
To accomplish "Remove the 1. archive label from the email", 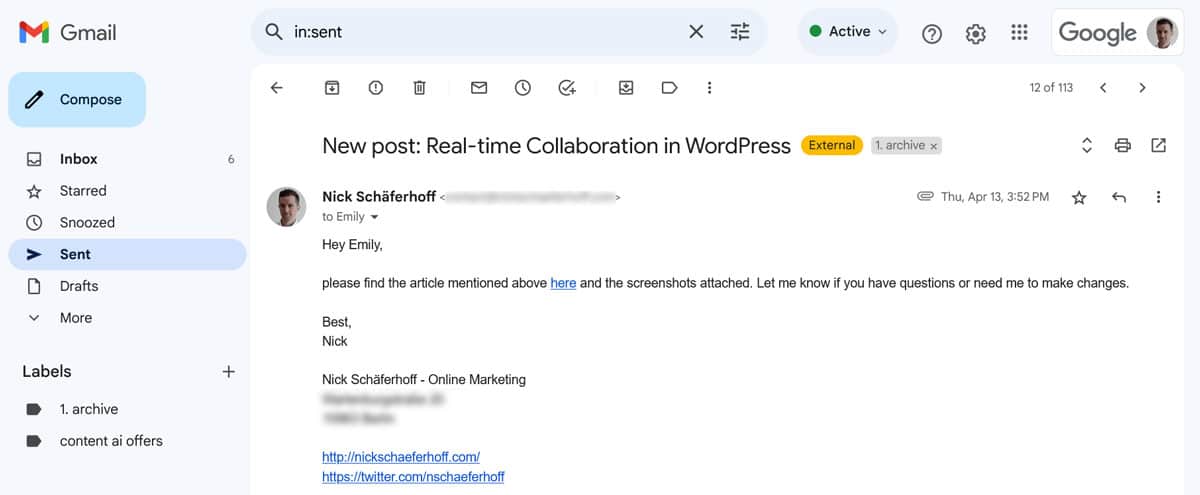I will coord(934,146).
